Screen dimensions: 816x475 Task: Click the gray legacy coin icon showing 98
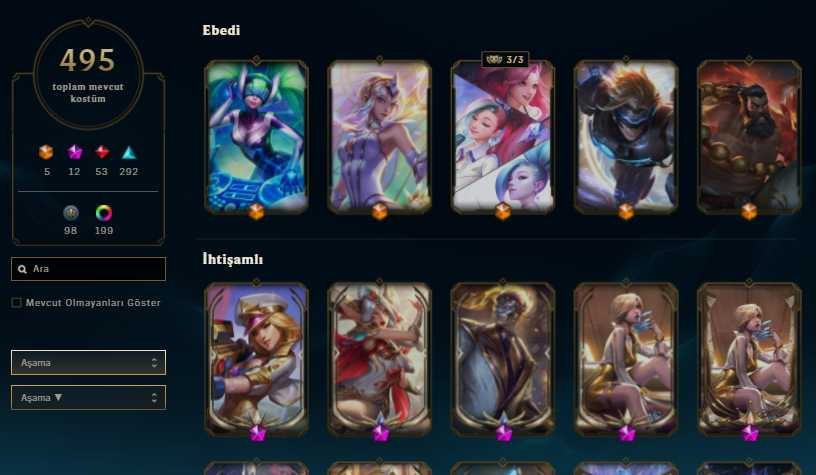tap(71, 212)
